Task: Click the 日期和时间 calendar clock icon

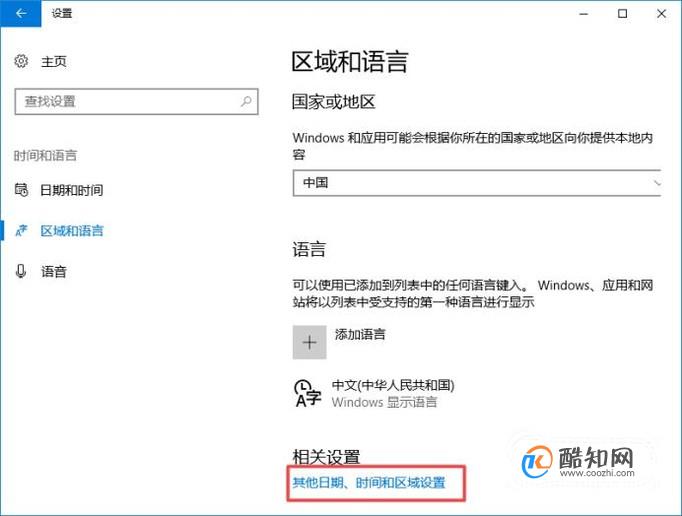Action: point(21,190)
